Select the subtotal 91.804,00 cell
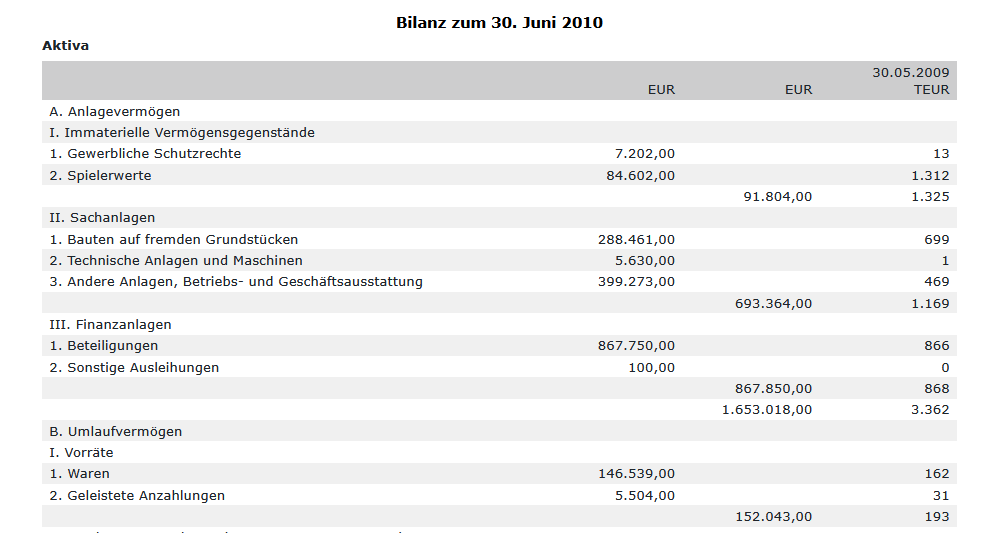Image resolution: width=988 pixels, height=533 pixels. [778, 197]
